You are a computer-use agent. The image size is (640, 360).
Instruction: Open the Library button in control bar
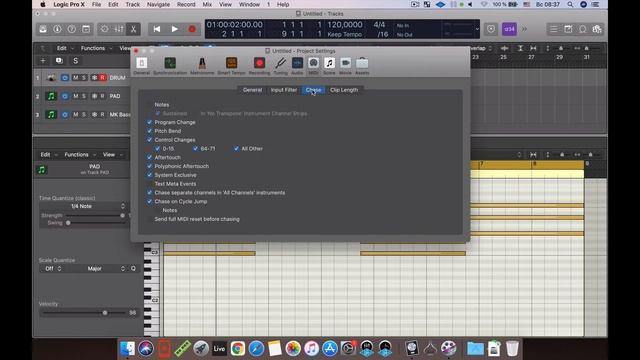[x=43, y=29]
